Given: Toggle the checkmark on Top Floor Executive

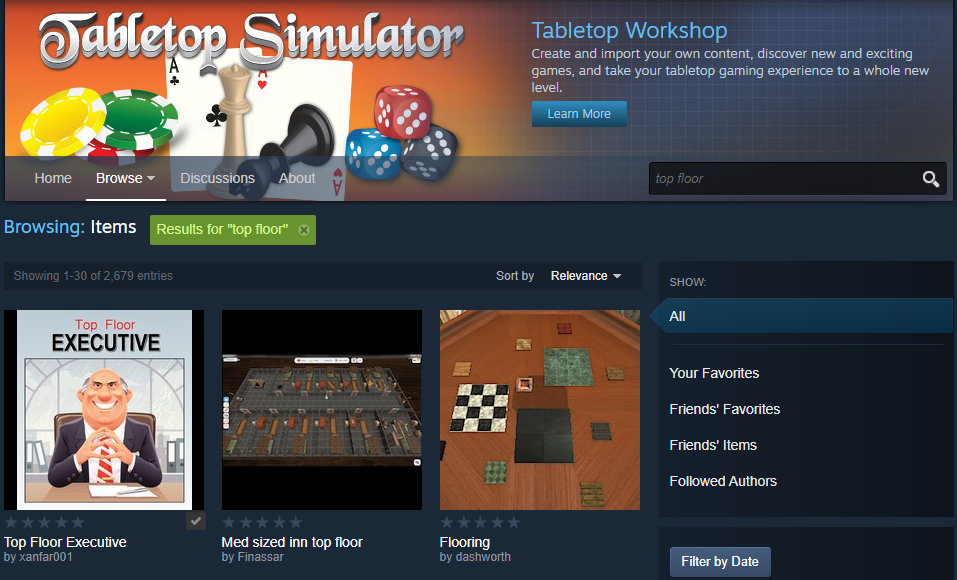Looking at the screenshot, I should (196, 521).
